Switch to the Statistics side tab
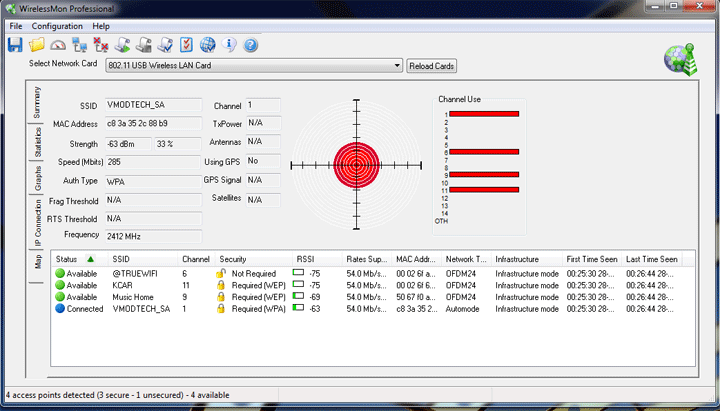The width and height of the screenshot is (720, 411). (x=37, y=142)
